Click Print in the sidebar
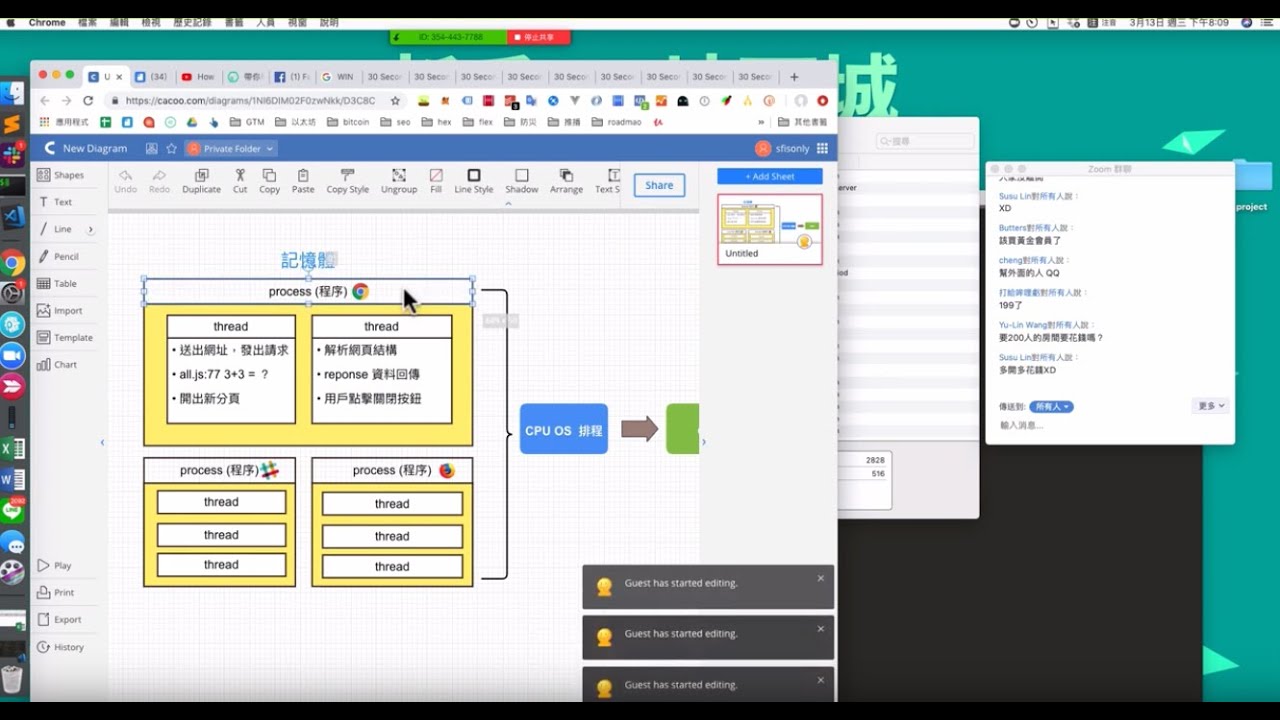The image size is (1280, 720). pos(55,592)
